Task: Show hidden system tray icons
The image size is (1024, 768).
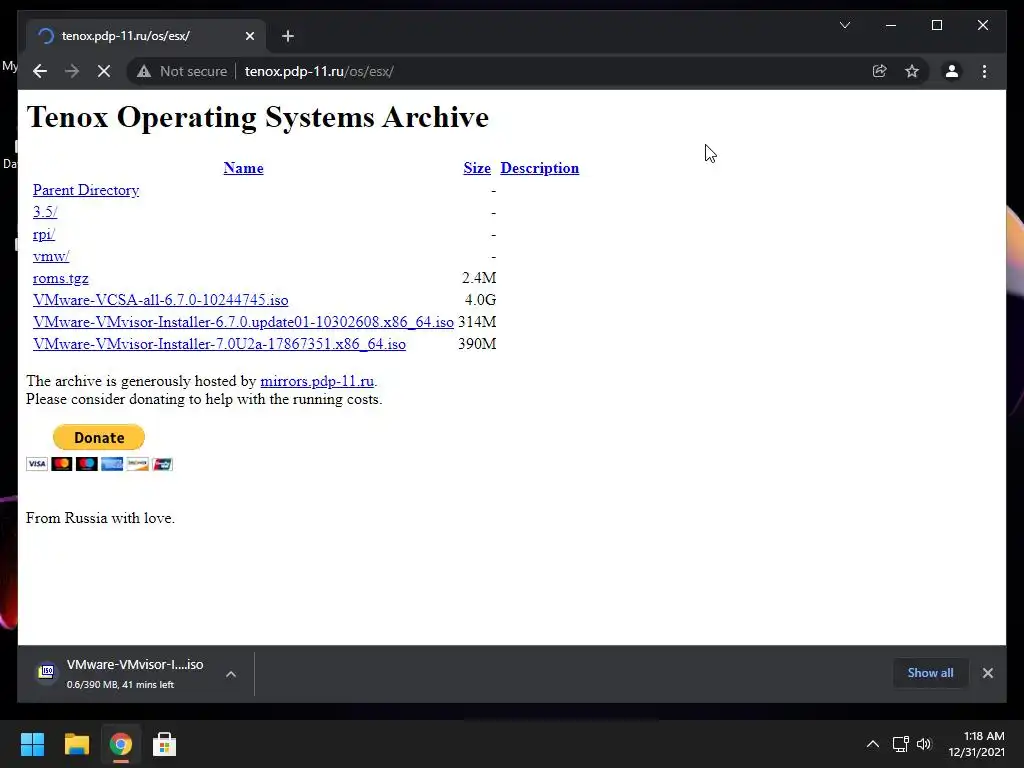Action: point(872,744)
